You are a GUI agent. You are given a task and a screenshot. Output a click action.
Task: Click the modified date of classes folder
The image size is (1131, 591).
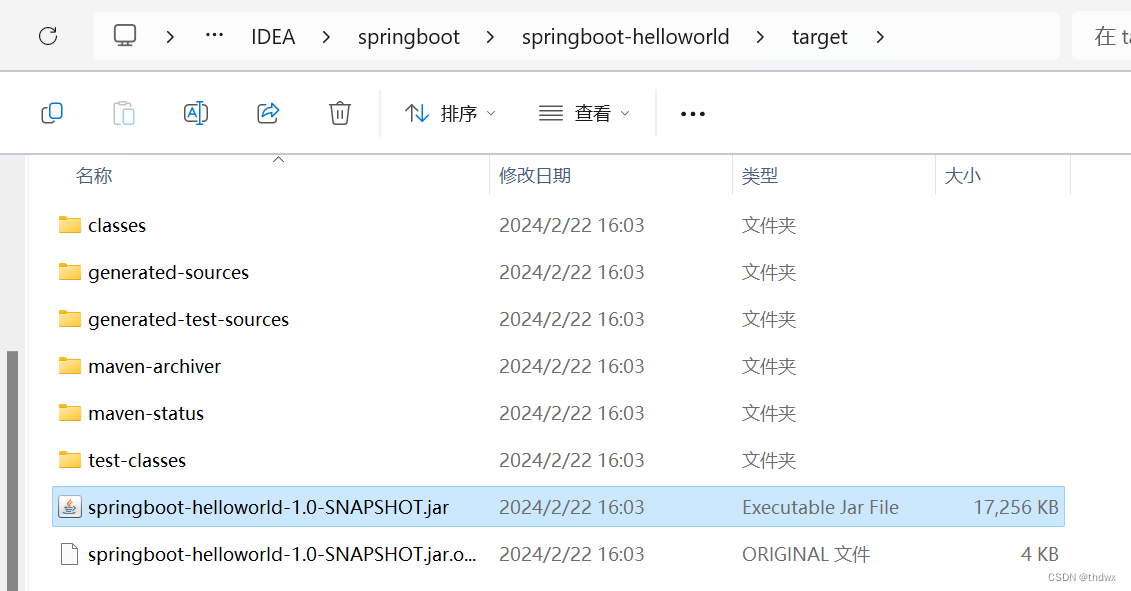tap(571, 225)
